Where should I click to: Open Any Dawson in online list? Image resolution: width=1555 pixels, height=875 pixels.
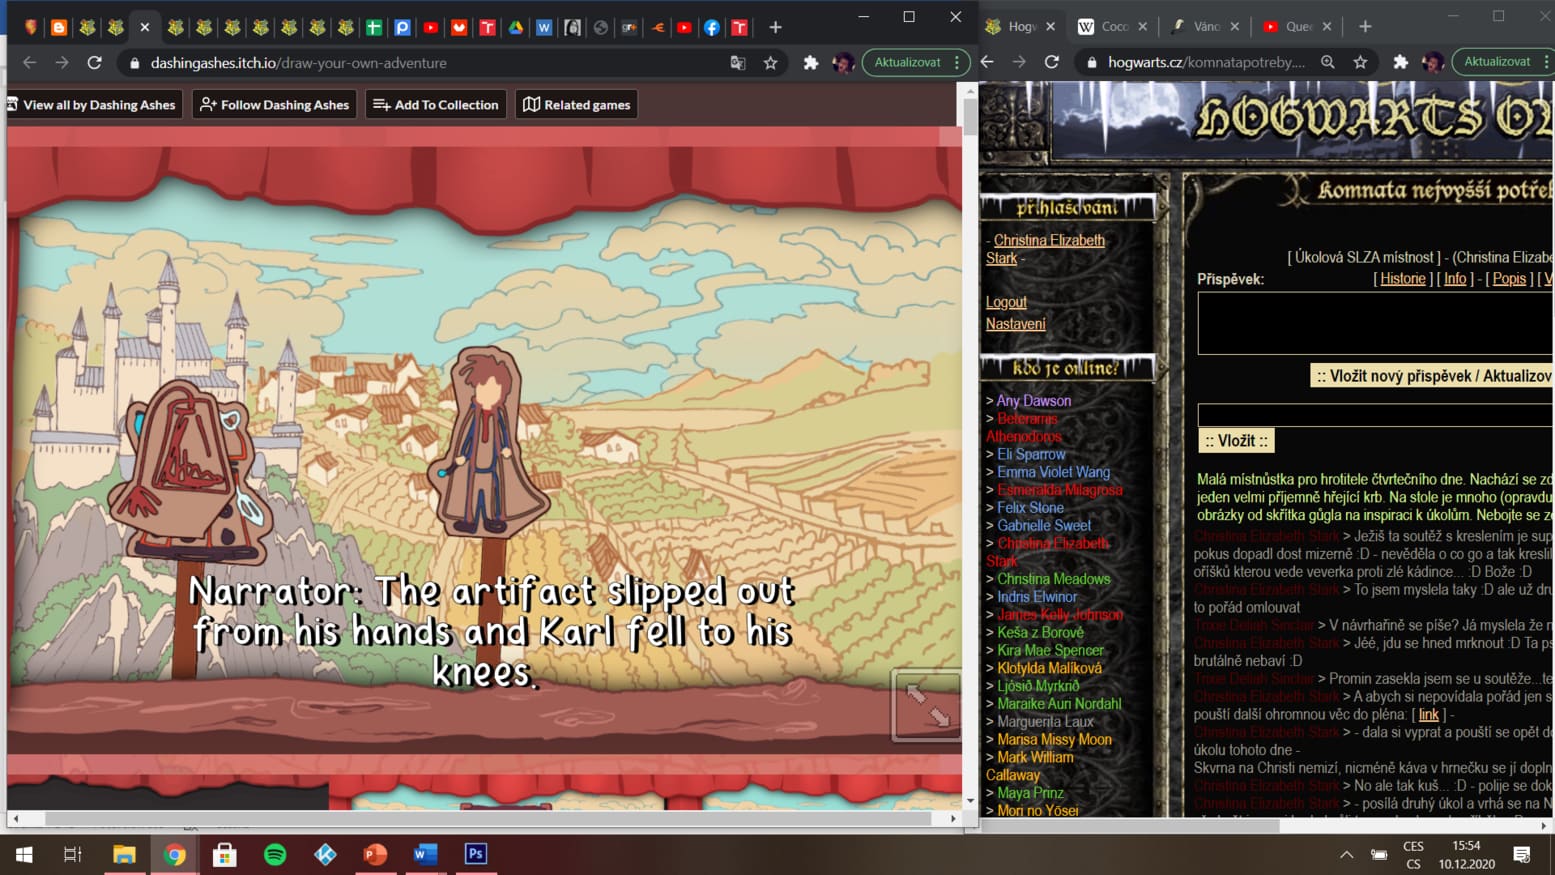point(1033,401)
